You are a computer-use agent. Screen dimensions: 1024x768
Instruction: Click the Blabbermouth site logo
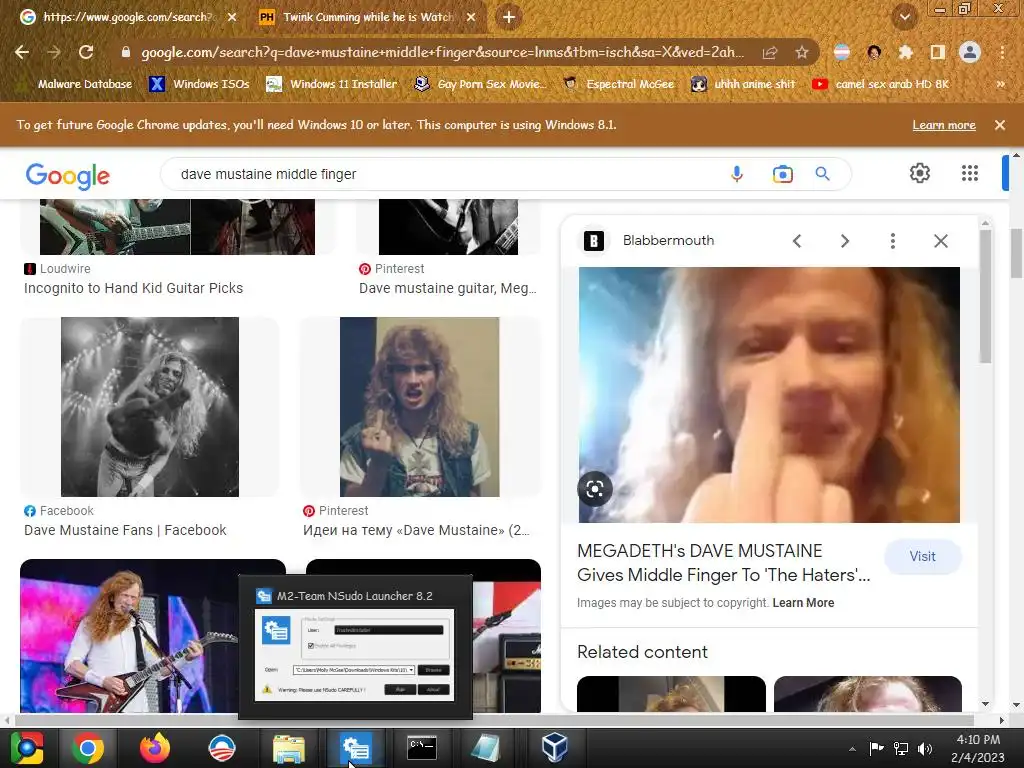coord(594,241)
